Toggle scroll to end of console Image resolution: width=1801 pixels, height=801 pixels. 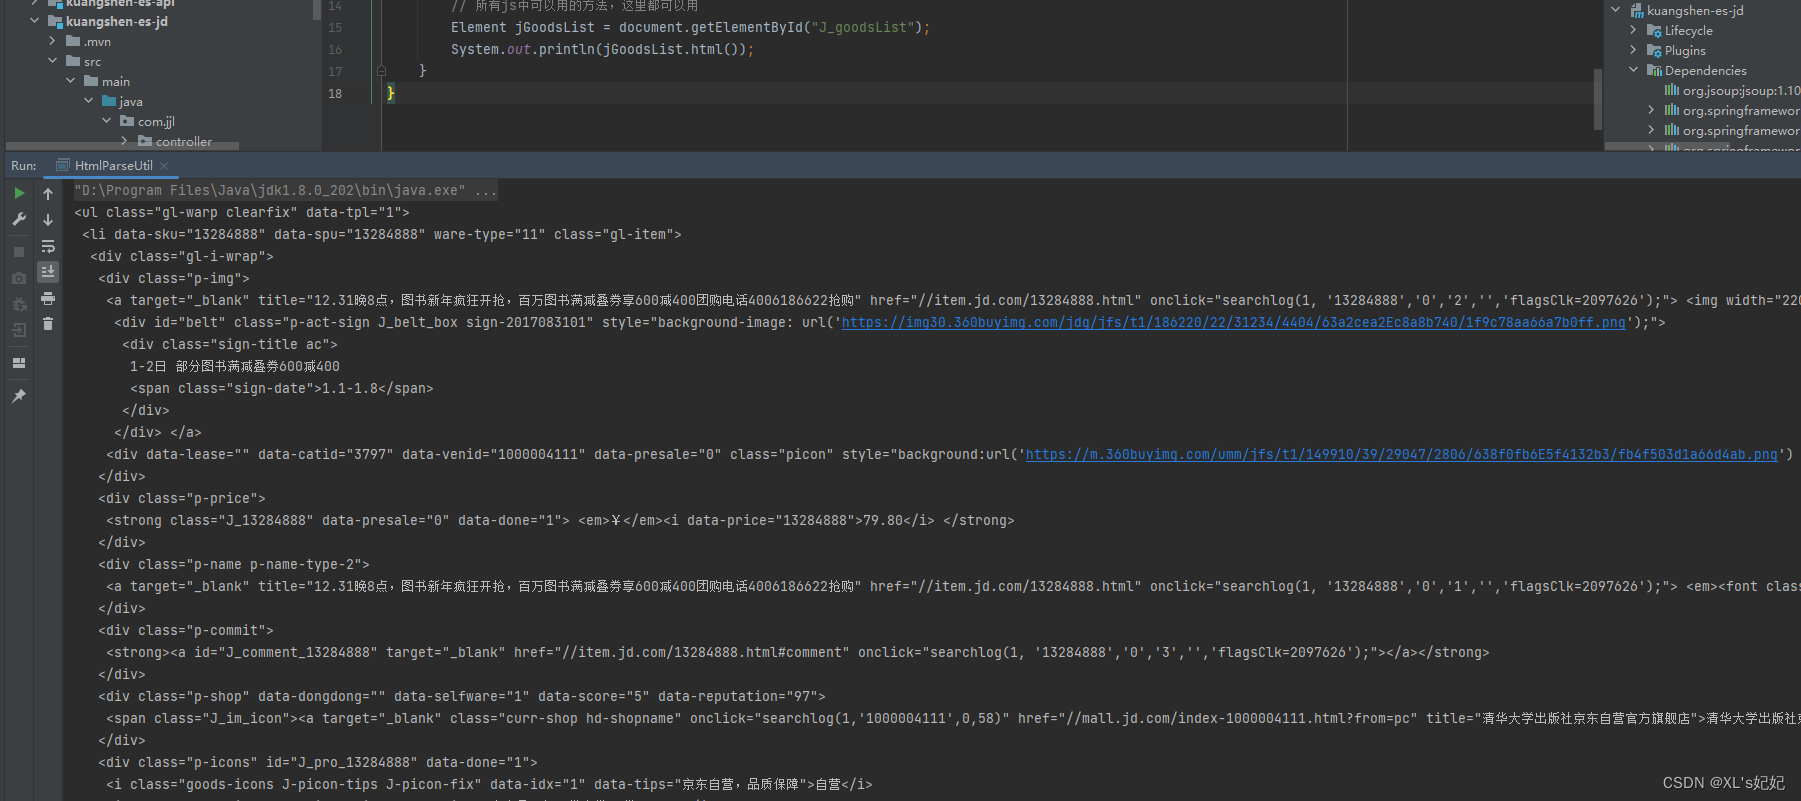tap(48, 272)
